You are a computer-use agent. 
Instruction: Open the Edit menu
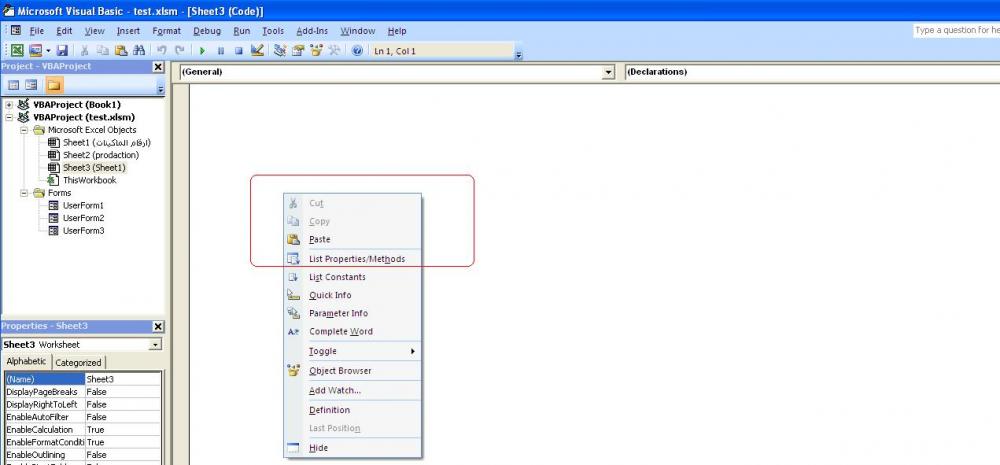(x=64, y=31)
